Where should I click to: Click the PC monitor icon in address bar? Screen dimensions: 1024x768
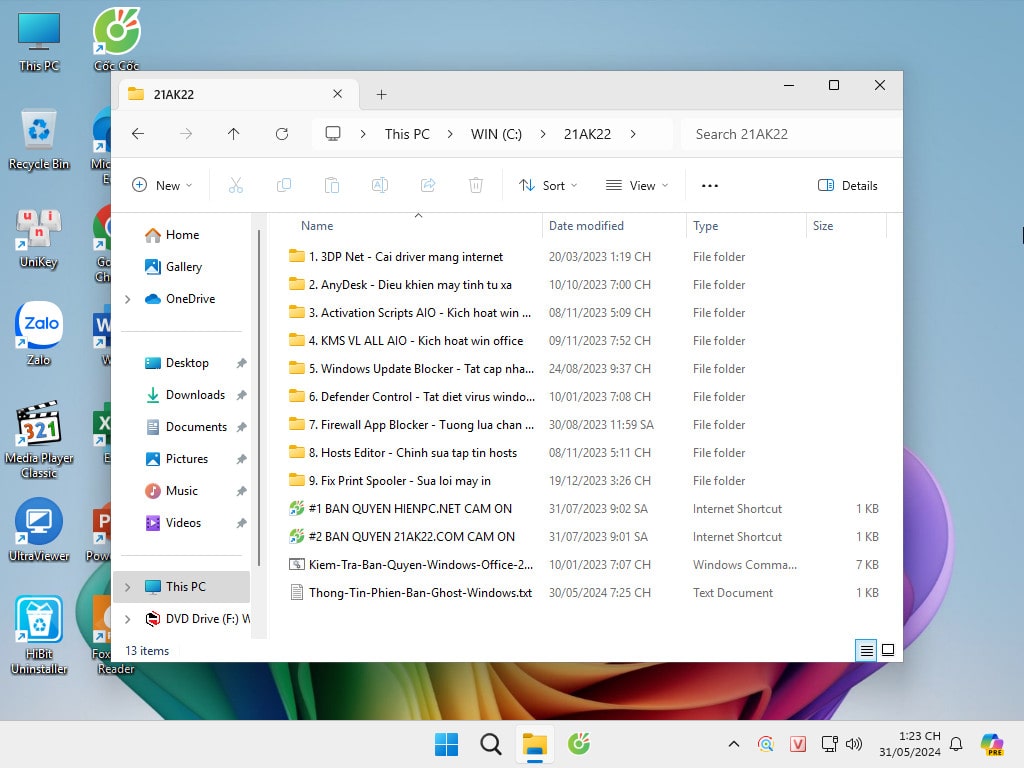tap(333, 134)
